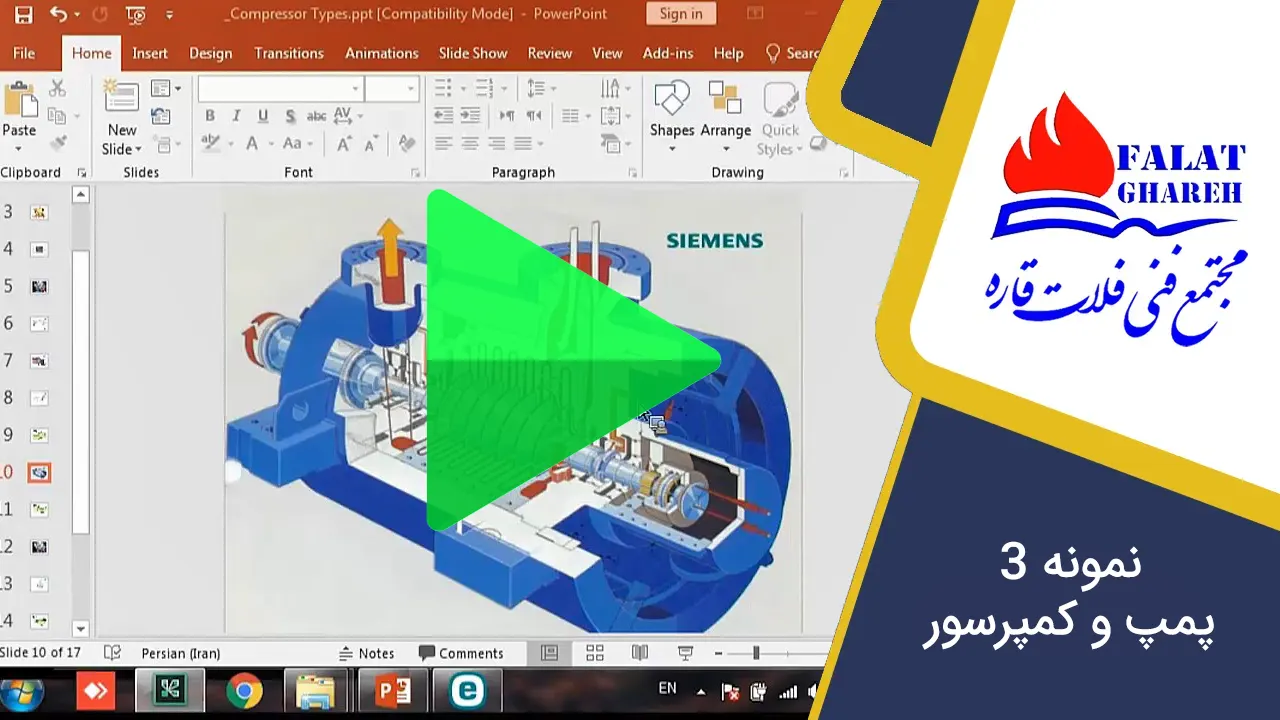Click Persian (Iran) language in status bar
This screenshot has width=1280, height=720.
coord(181,653)
